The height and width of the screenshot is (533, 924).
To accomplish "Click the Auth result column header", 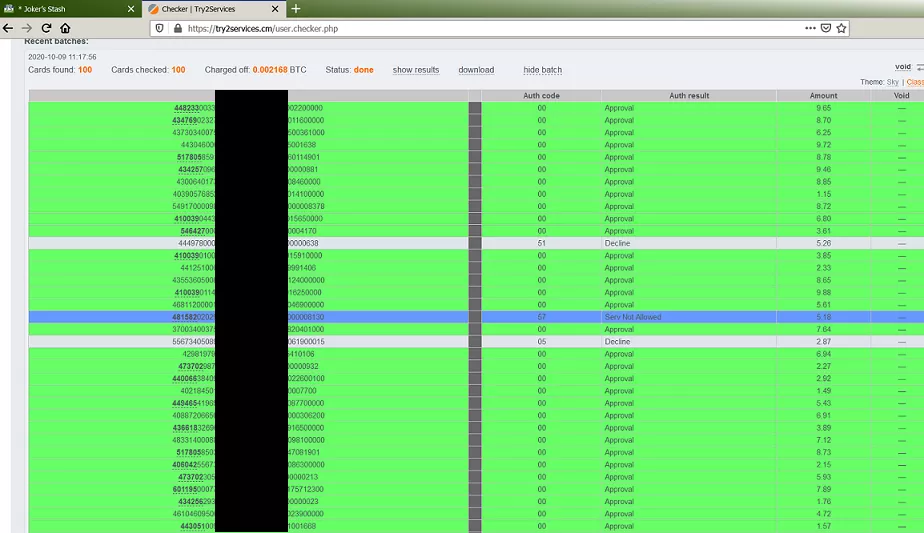I will pos(689,96).
